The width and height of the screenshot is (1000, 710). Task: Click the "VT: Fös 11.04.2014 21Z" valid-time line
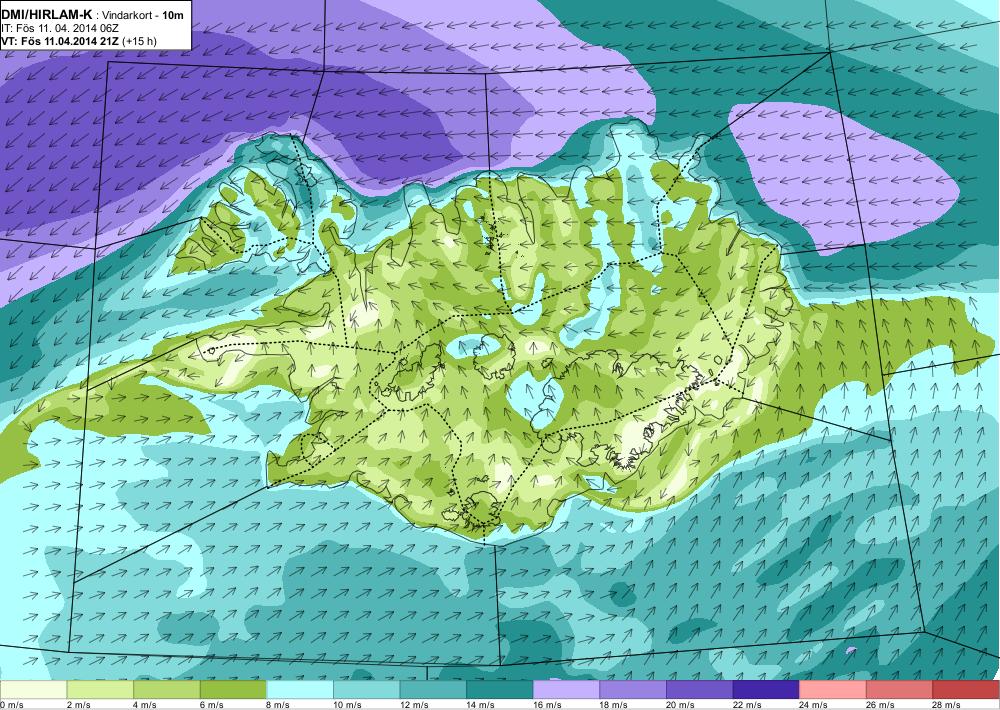[62, 41]
